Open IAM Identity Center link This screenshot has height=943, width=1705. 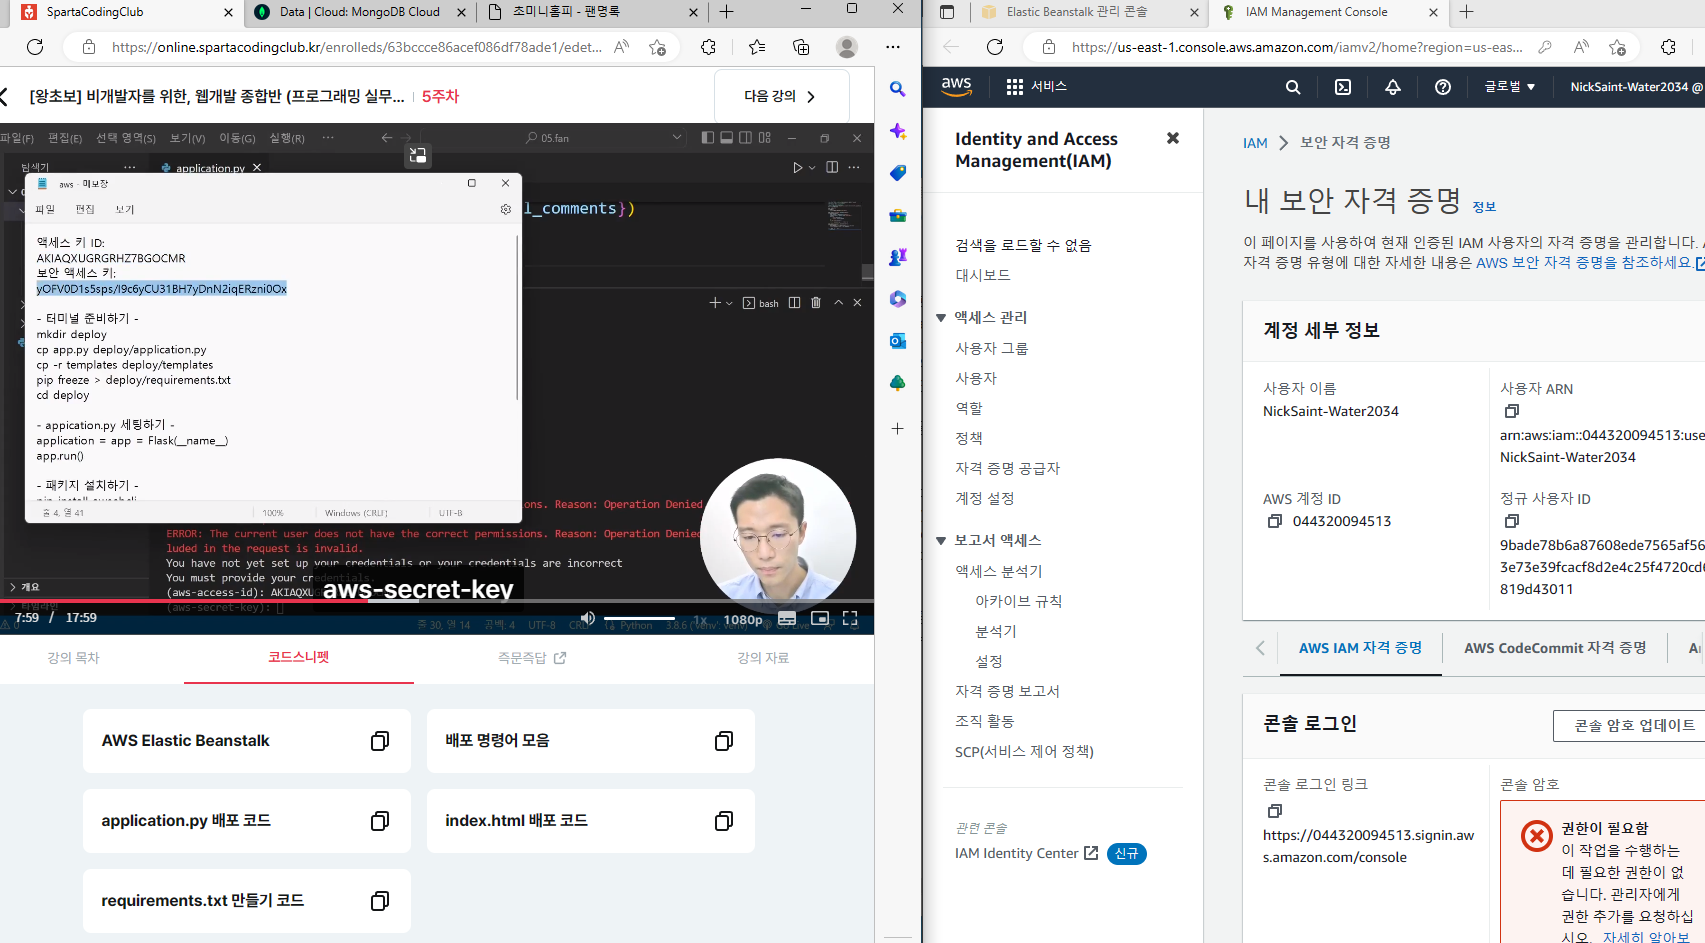pos(1026,853)
